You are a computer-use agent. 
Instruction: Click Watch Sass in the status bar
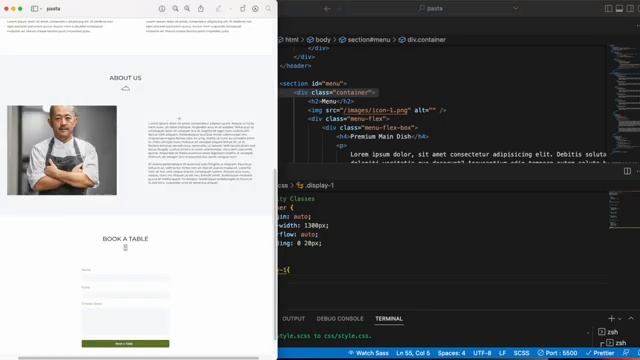click(x=368, y=353)
